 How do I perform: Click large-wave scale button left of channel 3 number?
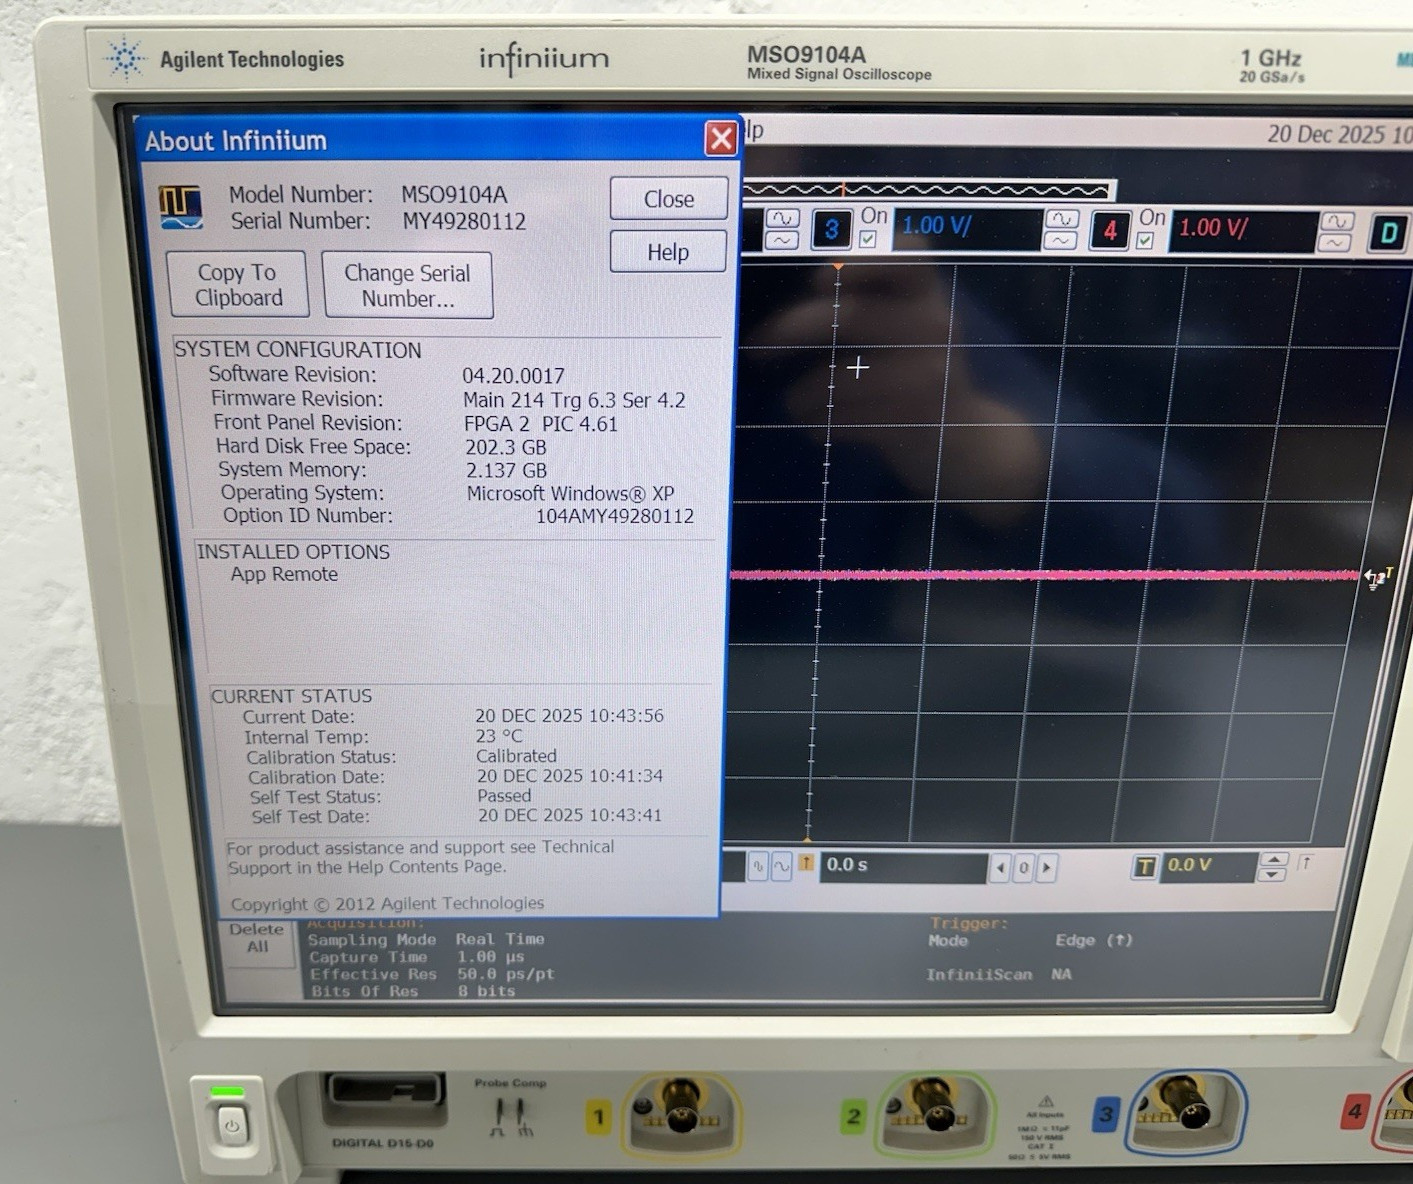(782, 218)
